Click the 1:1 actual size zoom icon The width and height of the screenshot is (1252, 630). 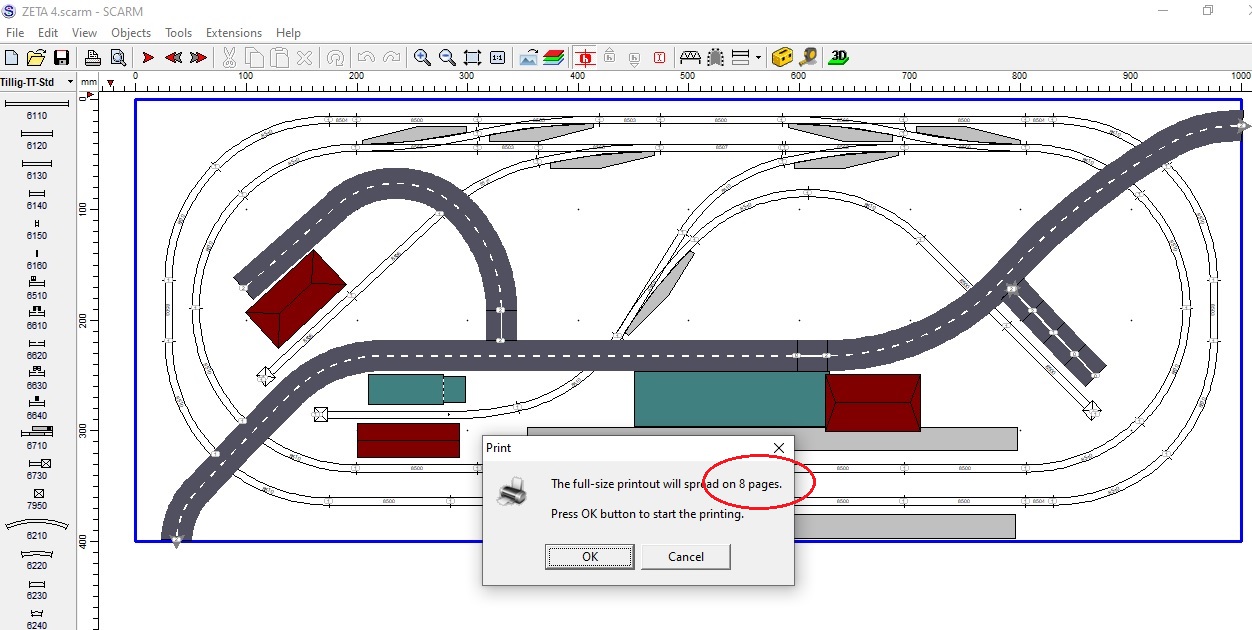(x=498, y=58)
